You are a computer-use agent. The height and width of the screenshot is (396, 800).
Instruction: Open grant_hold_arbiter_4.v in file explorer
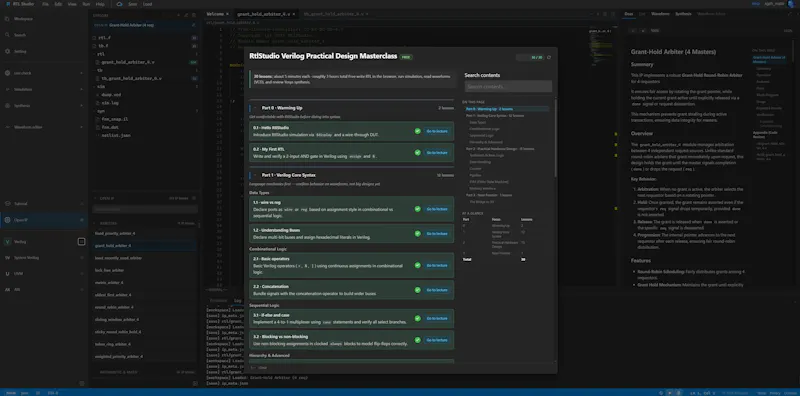point(128,62)
